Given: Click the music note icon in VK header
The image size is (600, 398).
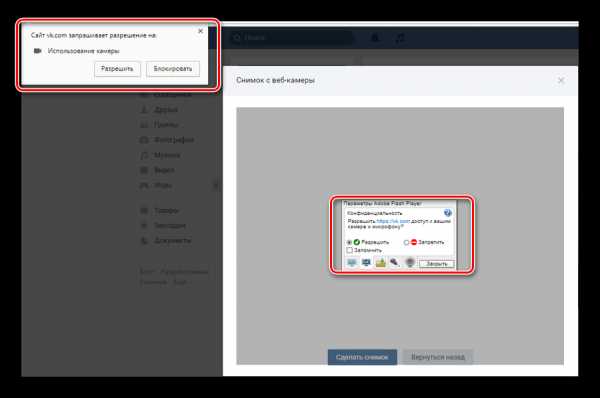Looking at the screenshot, I should 399,38.
